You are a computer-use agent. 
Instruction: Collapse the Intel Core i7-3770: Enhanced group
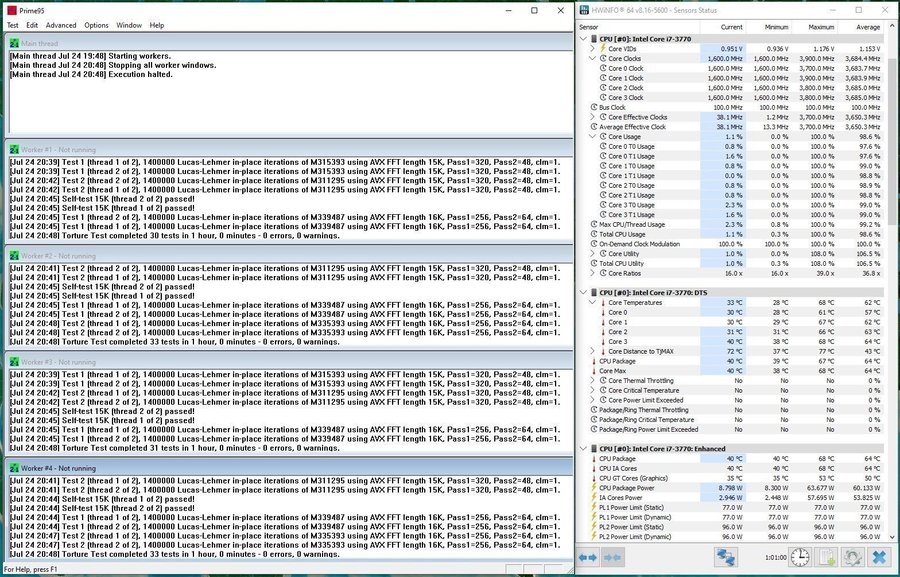pos(584,449)
